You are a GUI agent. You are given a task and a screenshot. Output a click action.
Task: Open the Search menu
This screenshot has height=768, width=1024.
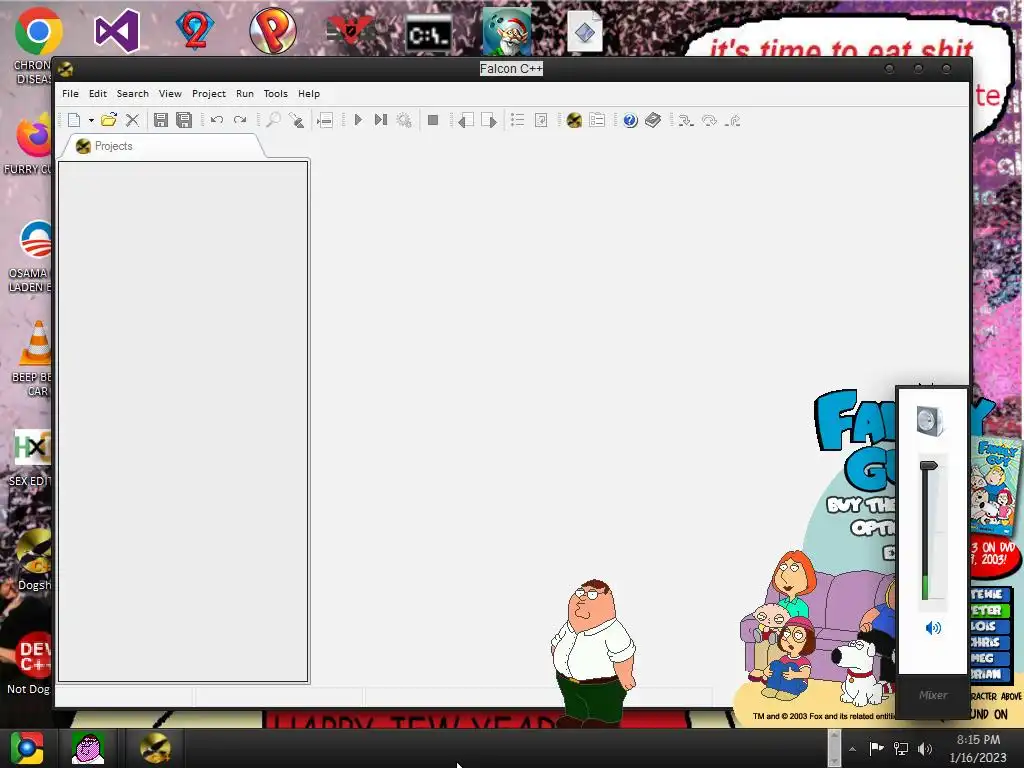click(x=133, y=93)
